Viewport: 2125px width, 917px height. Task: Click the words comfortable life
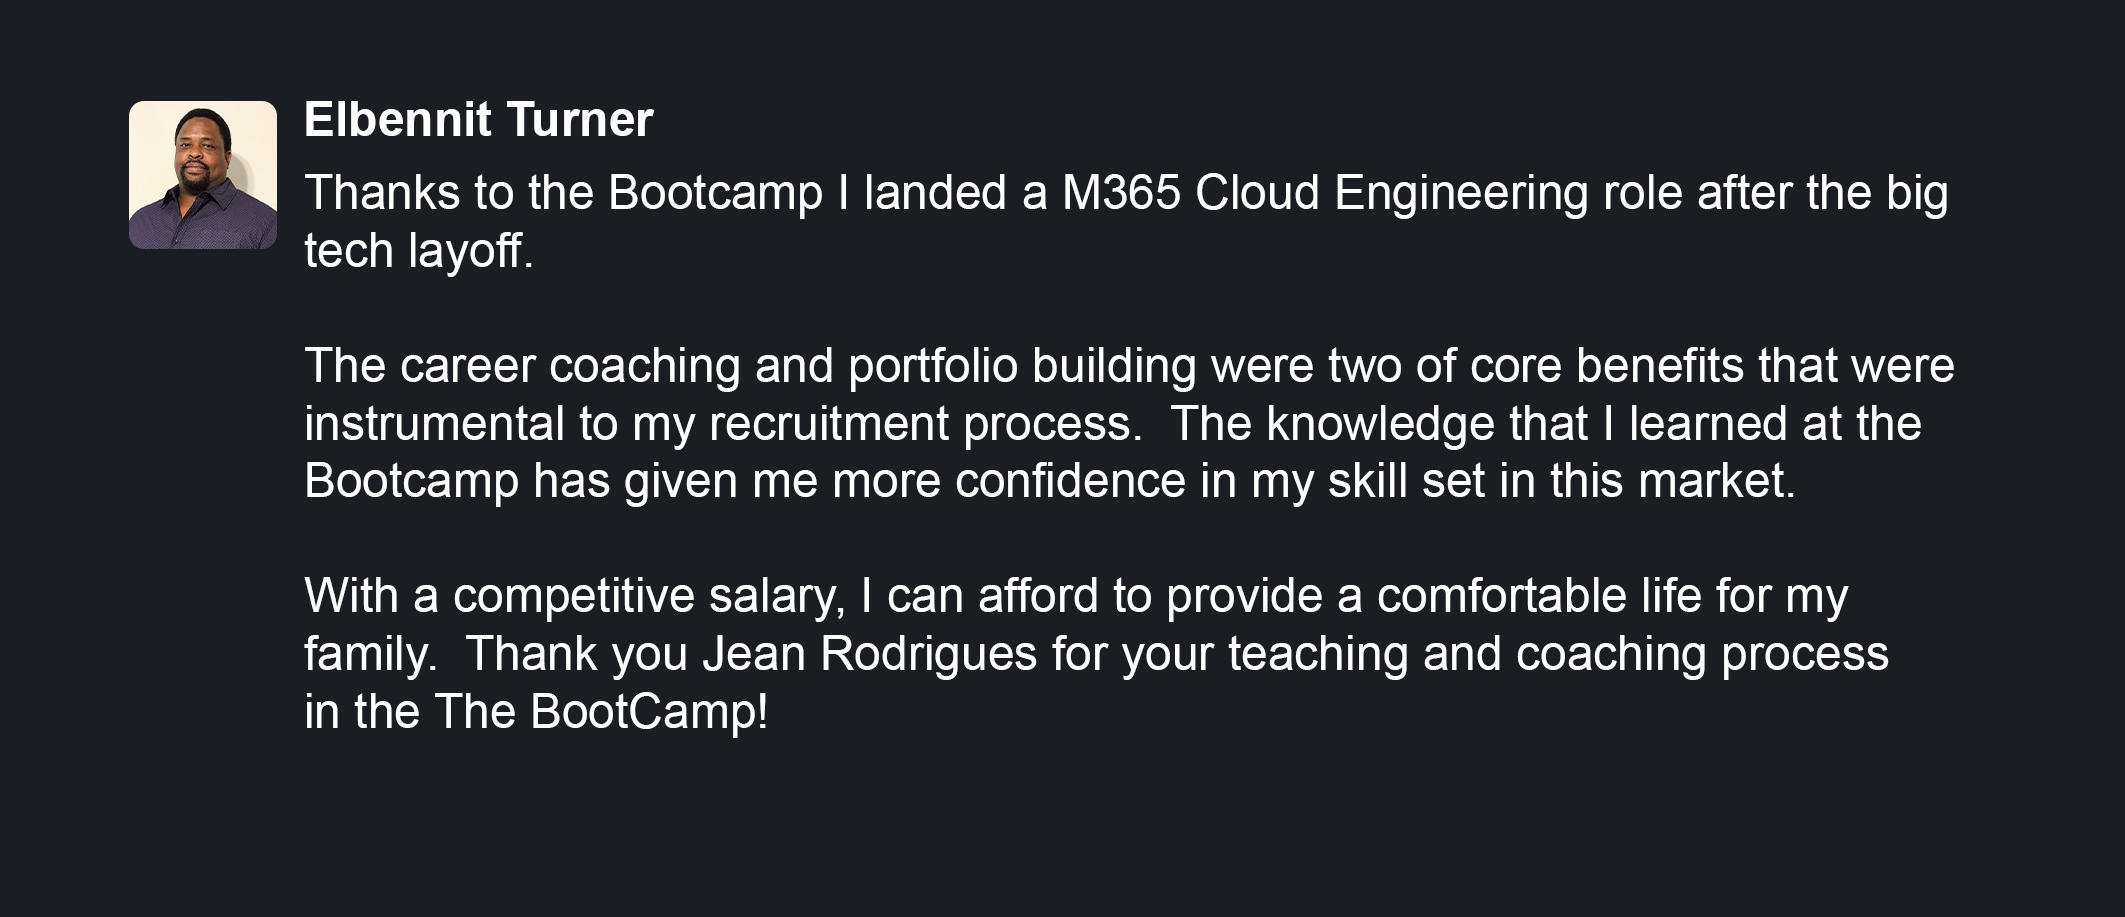point(1540,596)
